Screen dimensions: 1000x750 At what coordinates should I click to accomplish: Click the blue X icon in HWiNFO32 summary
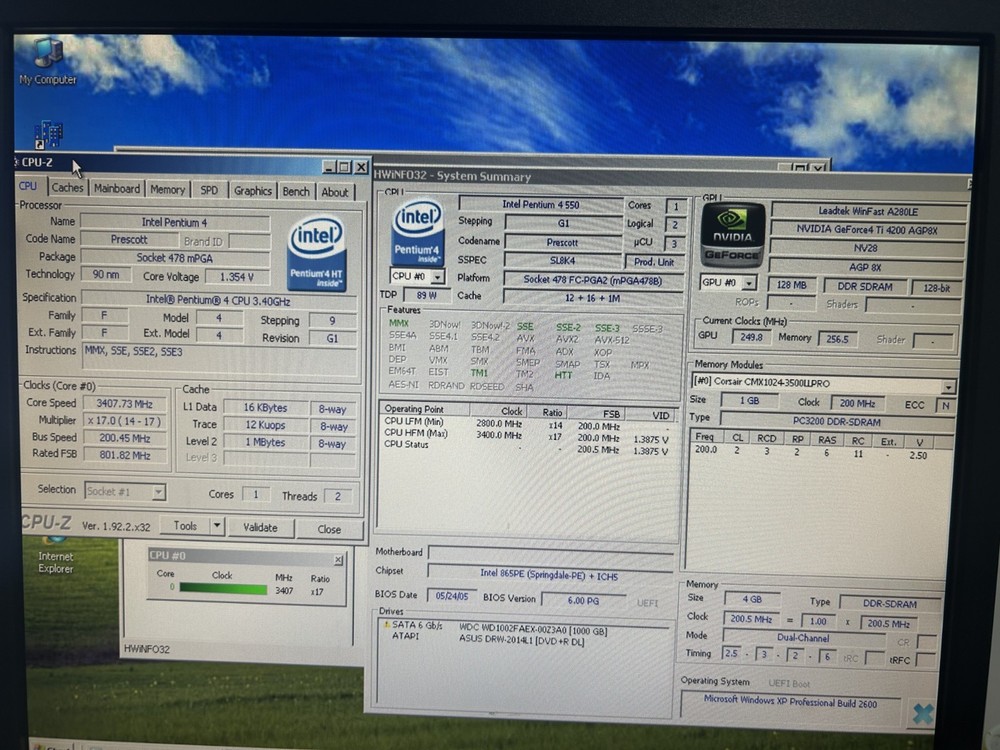(x=922, y=714)
